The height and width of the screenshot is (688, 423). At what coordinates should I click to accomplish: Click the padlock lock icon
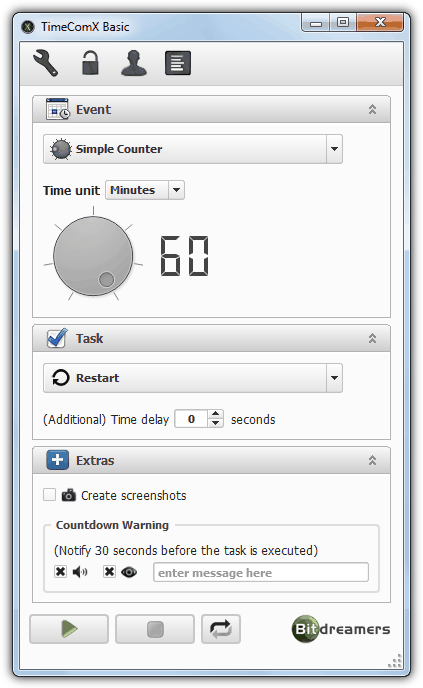(x=90, y=62)
